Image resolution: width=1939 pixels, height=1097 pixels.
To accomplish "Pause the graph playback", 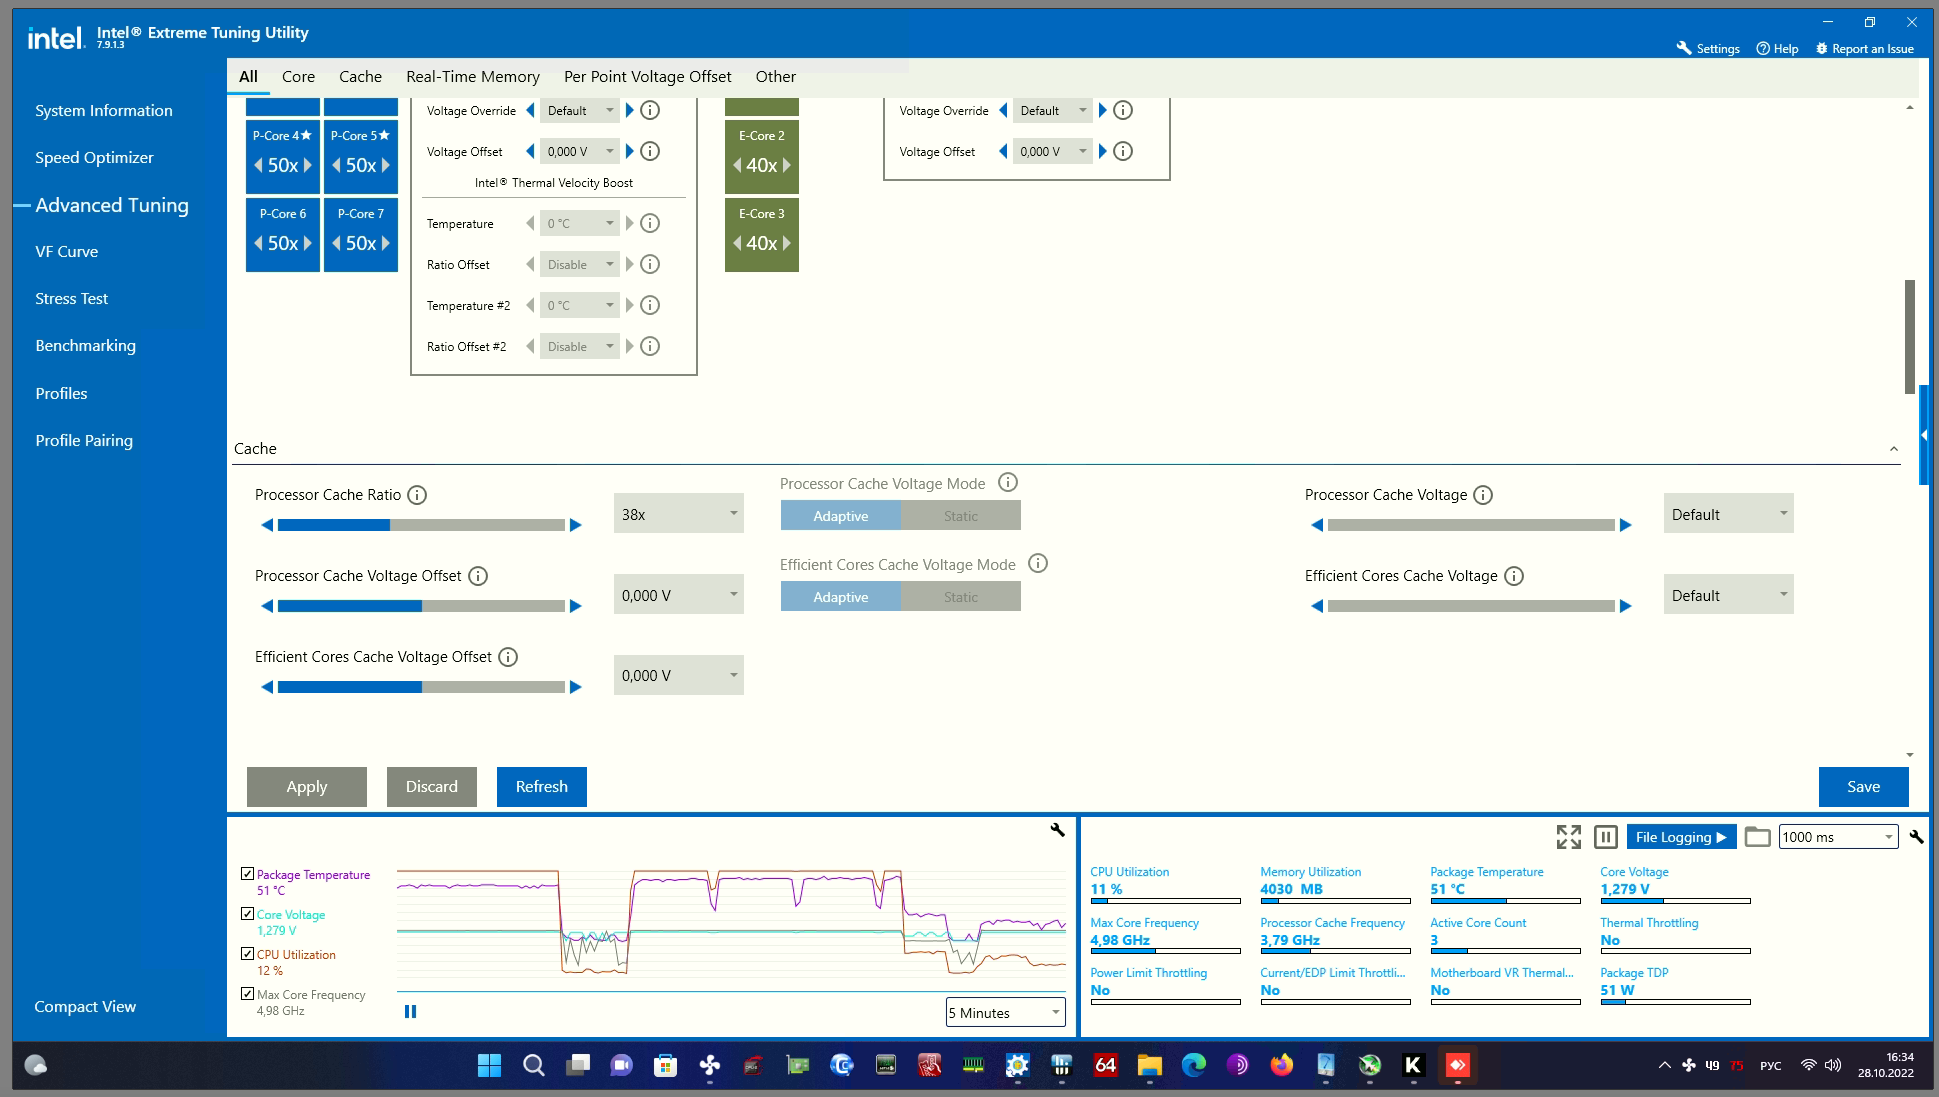I will click(410, 1012).
